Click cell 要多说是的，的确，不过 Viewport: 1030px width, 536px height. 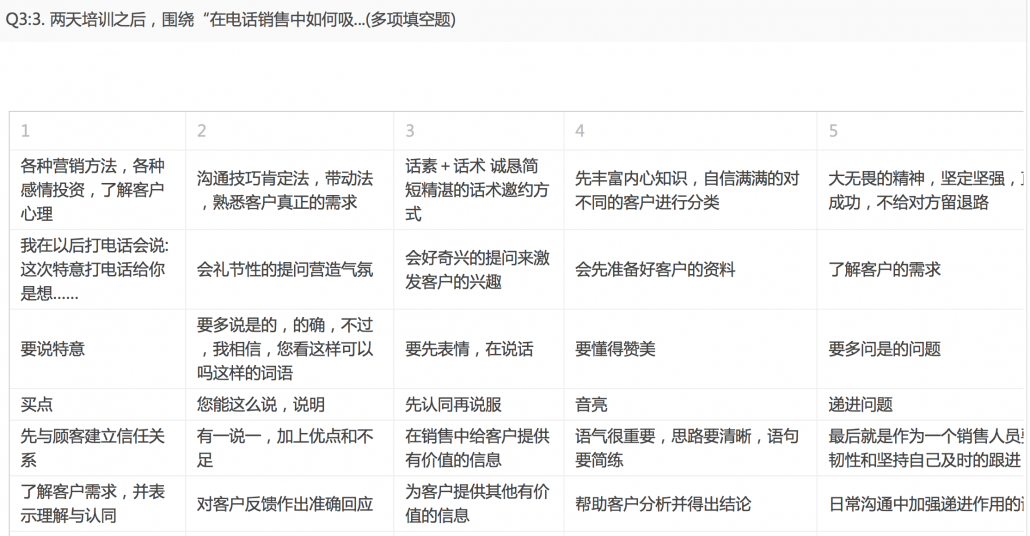click(289, 349)
